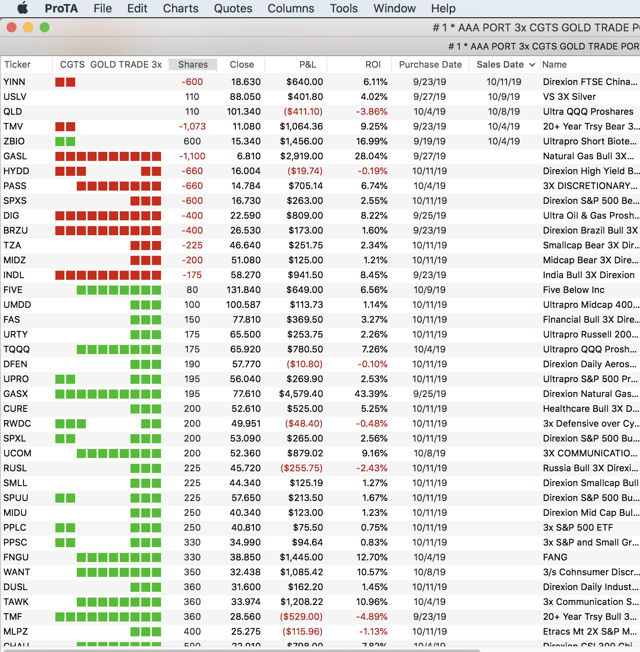
Task: Select the ZBIO ticker
Action: [x=14, y=141]
